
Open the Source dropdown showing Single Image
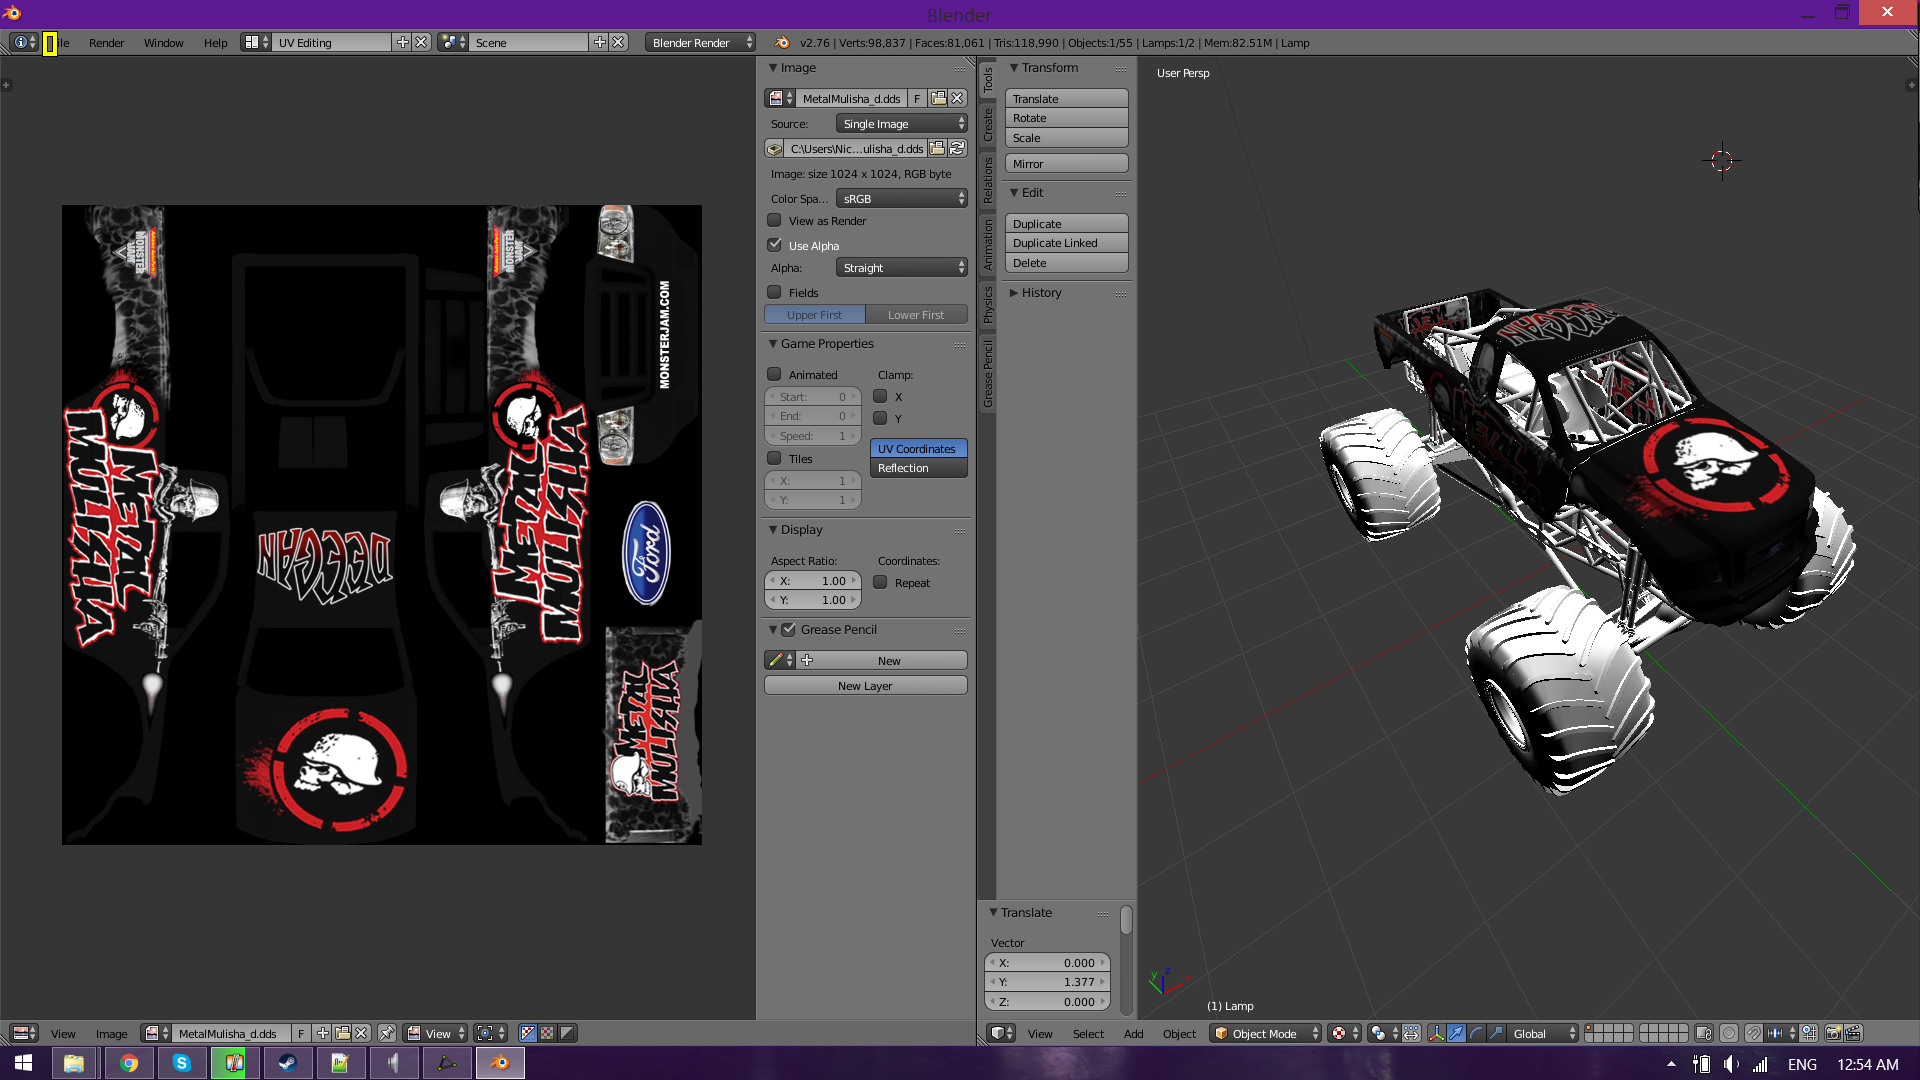click(x=902, y=123)
